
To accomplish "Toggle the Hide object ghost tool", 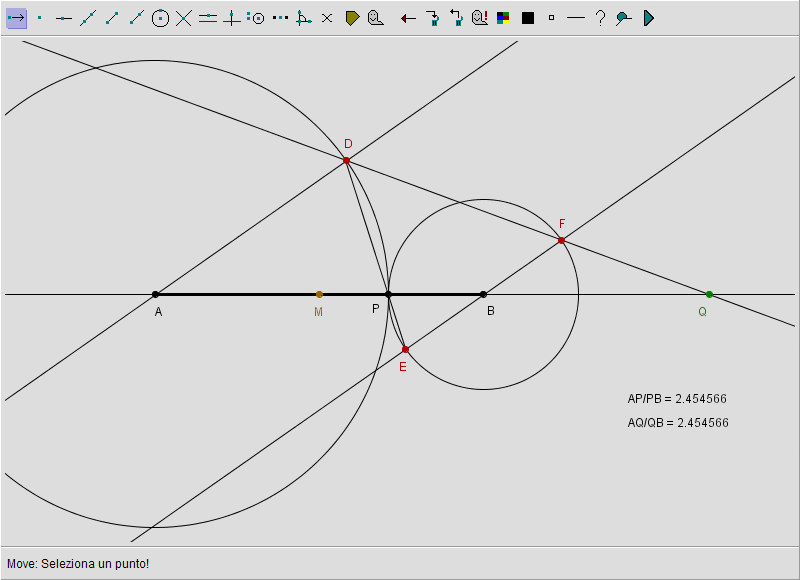I will tap(375, 18).
